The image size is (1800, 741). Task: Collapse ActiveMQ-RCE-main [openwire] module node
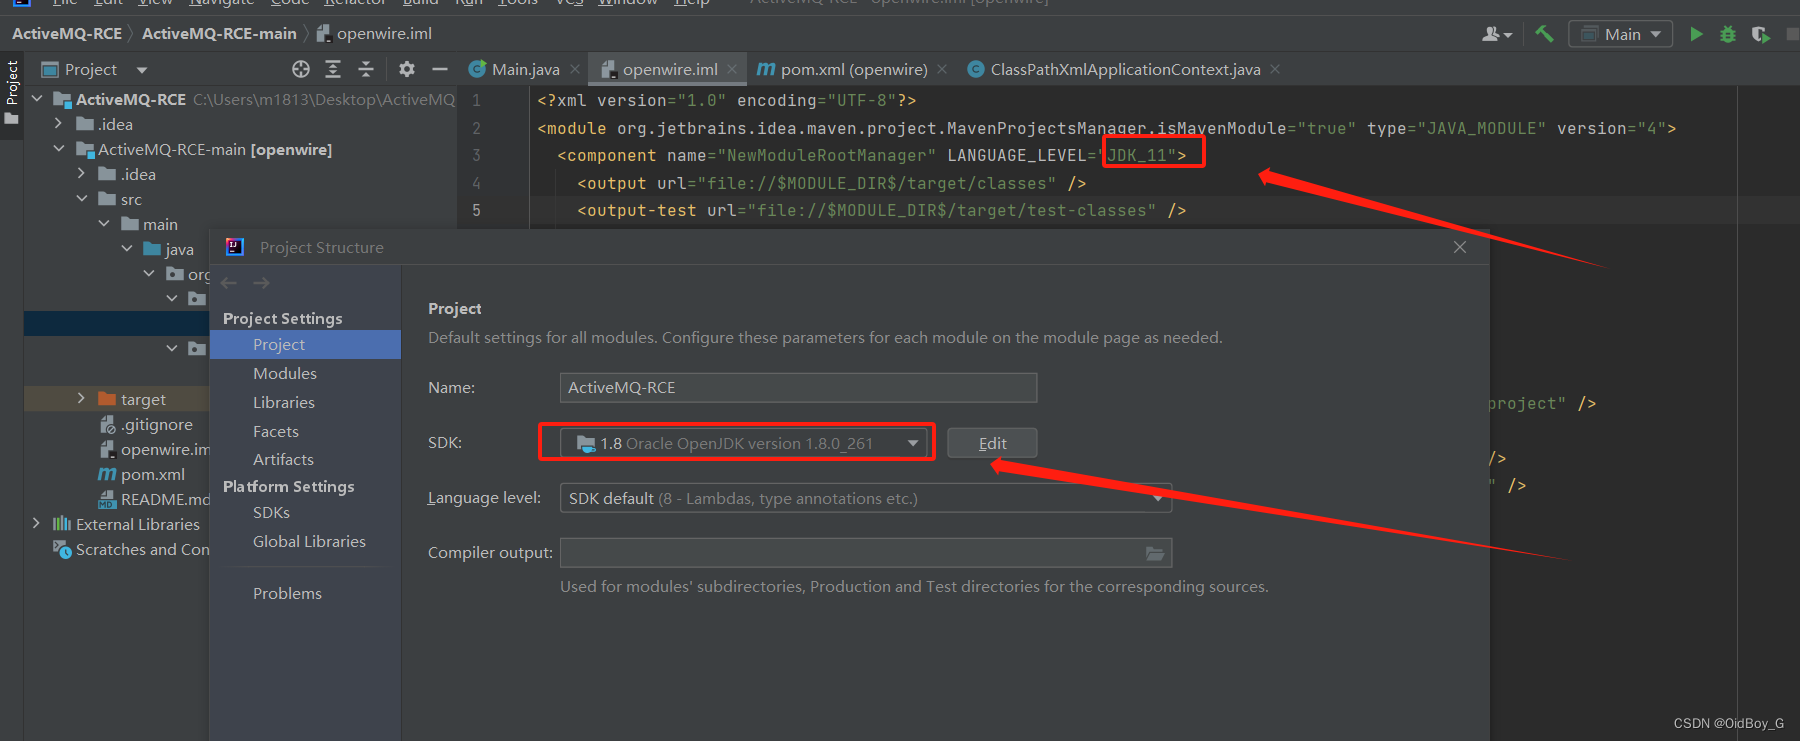pyautogui.click(x=58, y=149)
